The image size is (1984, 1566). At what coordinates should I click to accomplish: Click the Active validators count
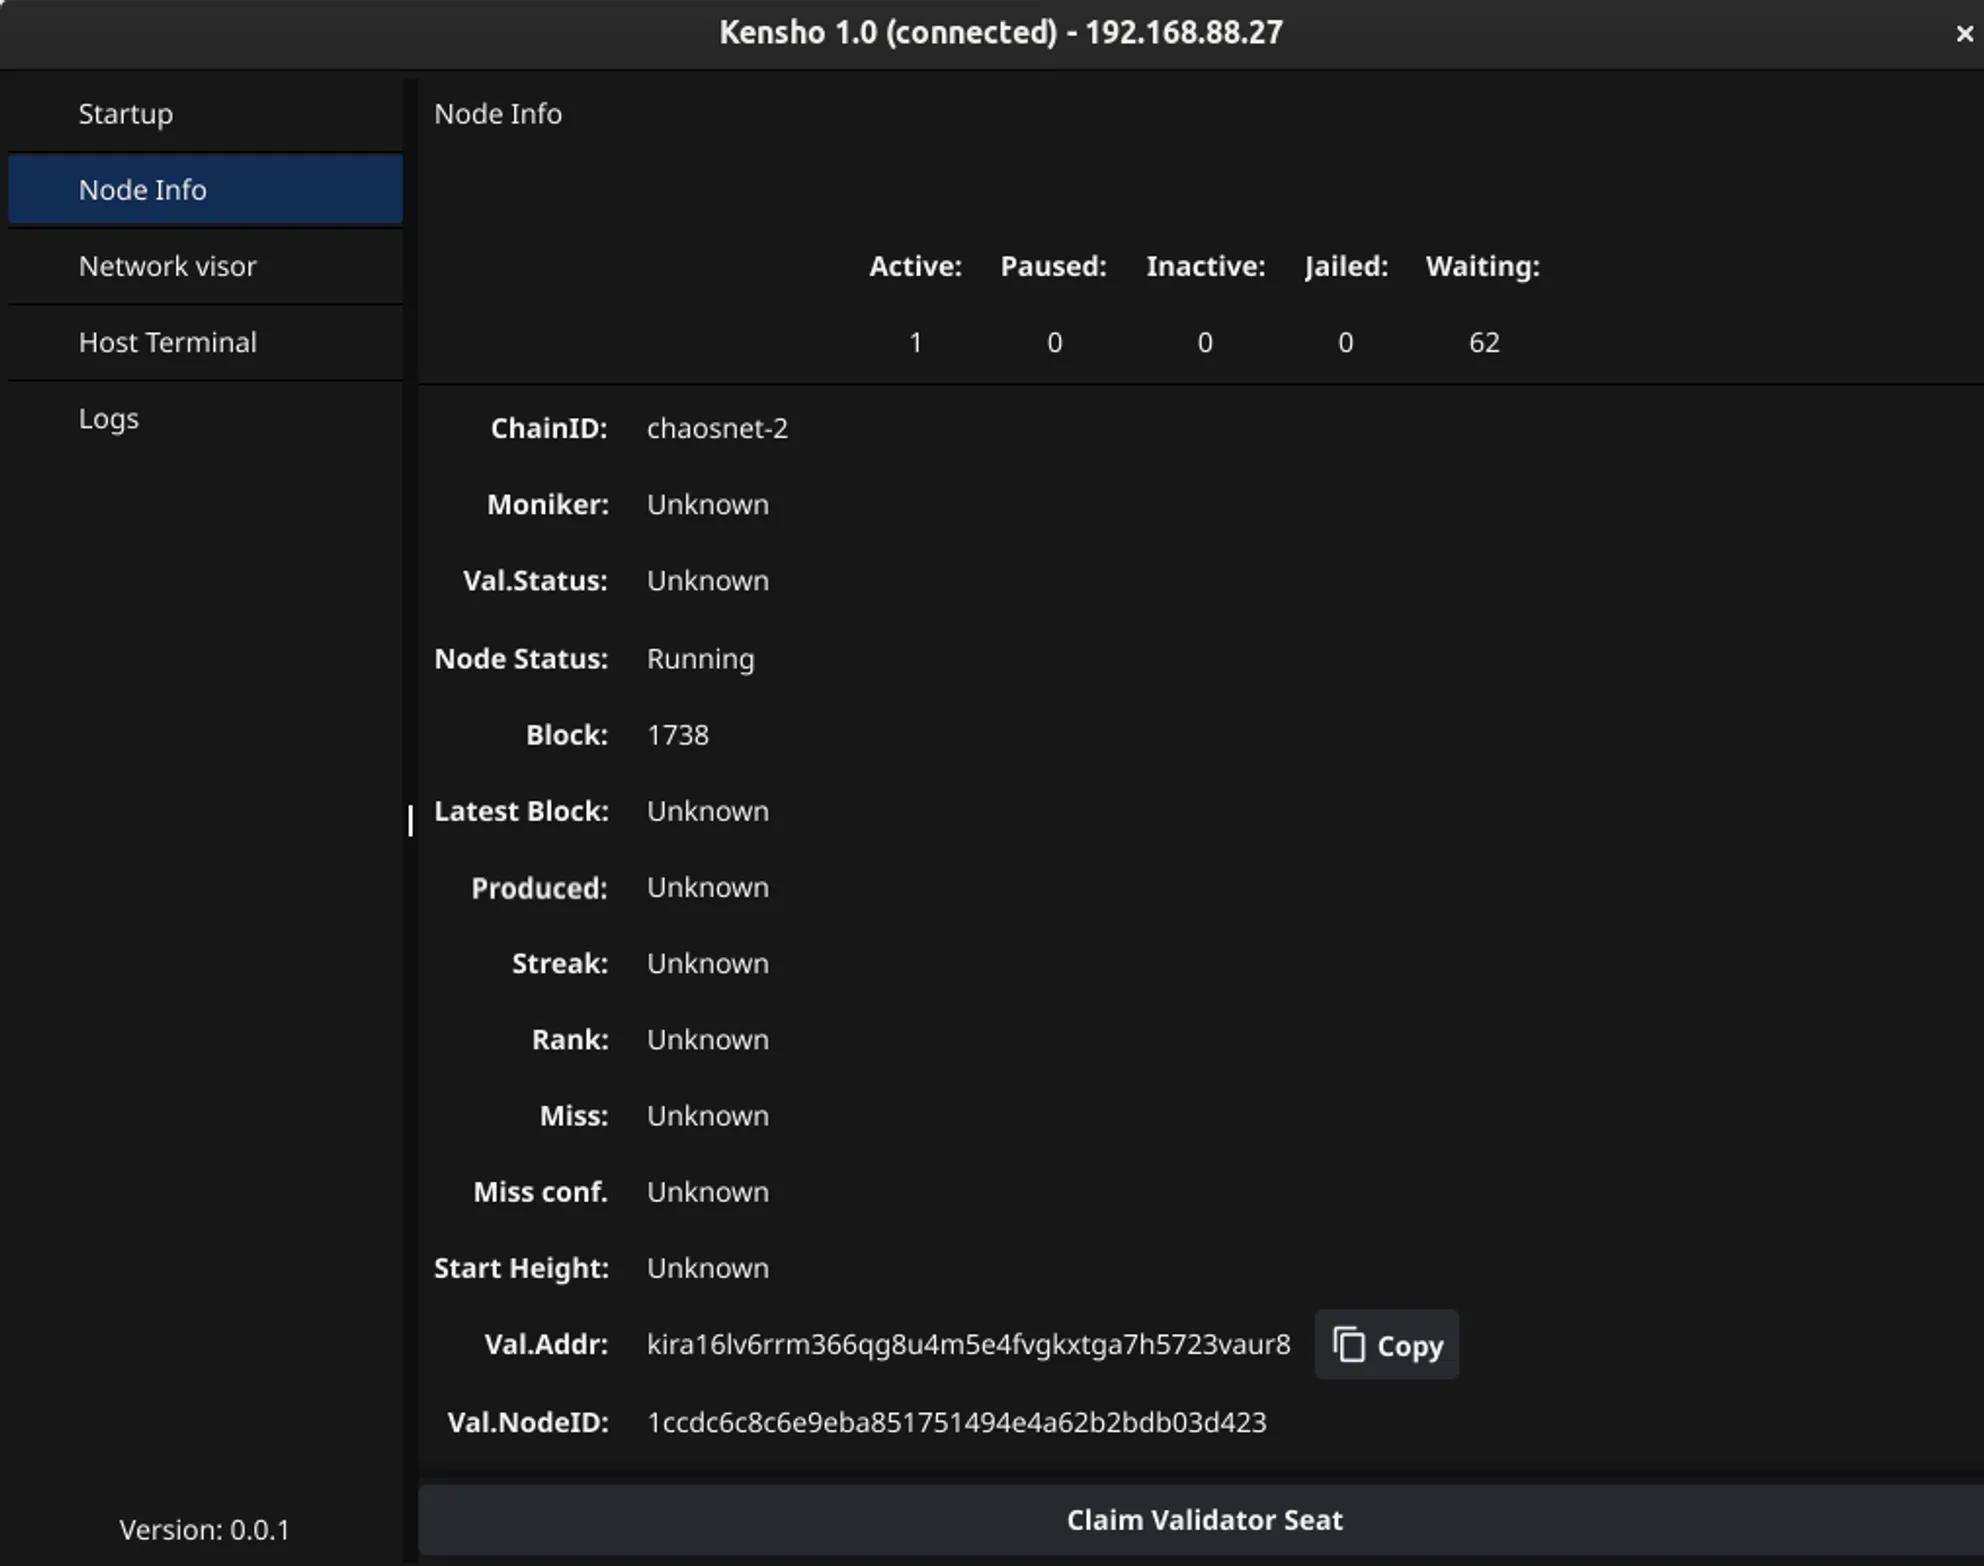(915, 343)
